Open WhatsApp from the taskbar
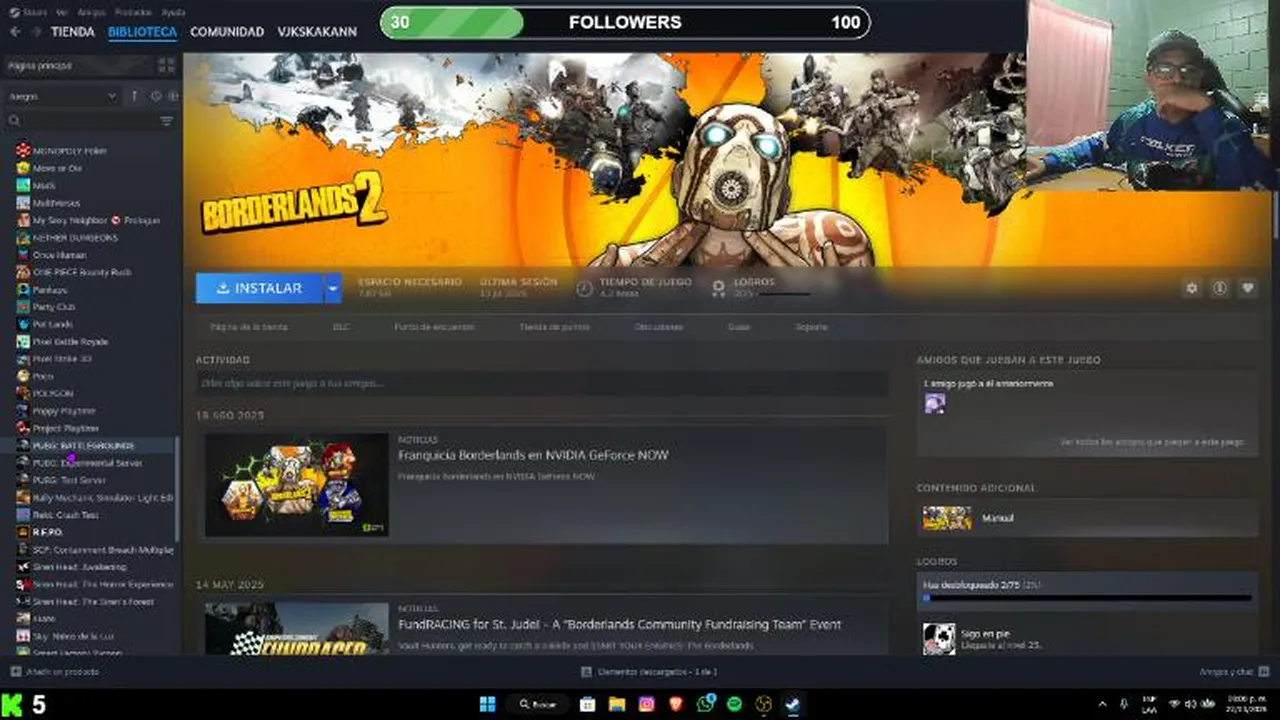This screenshot has width=1280, height=720. click(706, 704)
